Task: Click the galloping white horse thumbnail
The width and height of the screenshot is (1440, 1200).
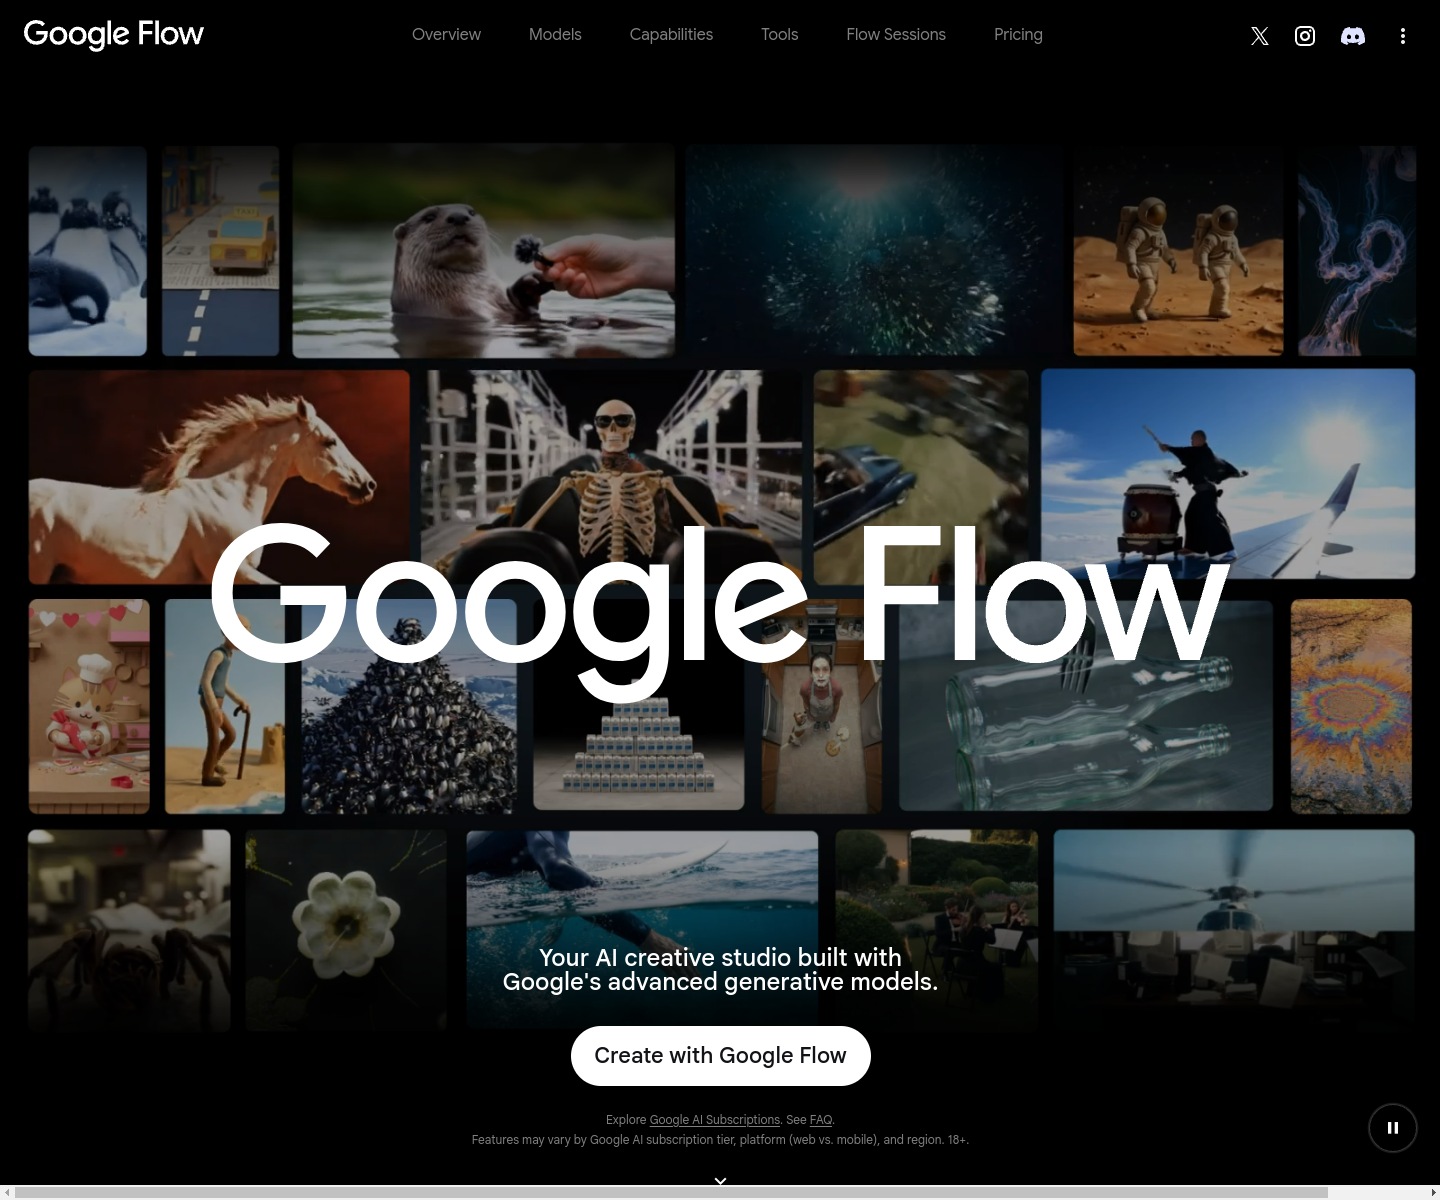Action: pyautogui.click(x=219, y=477)
